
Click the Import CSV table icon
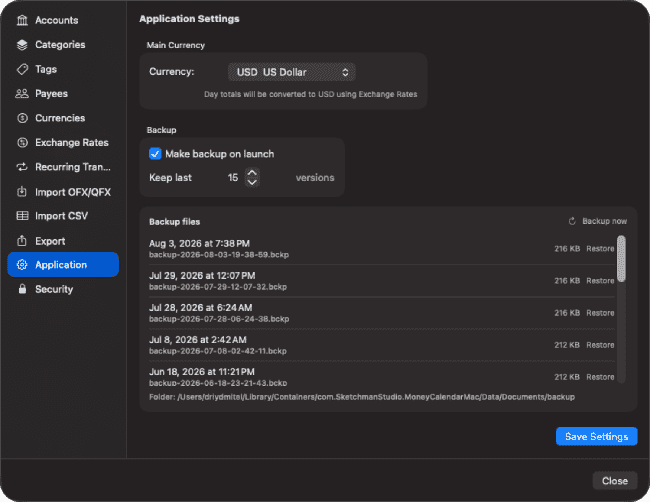pyautogui.click(x=22, y=216)
